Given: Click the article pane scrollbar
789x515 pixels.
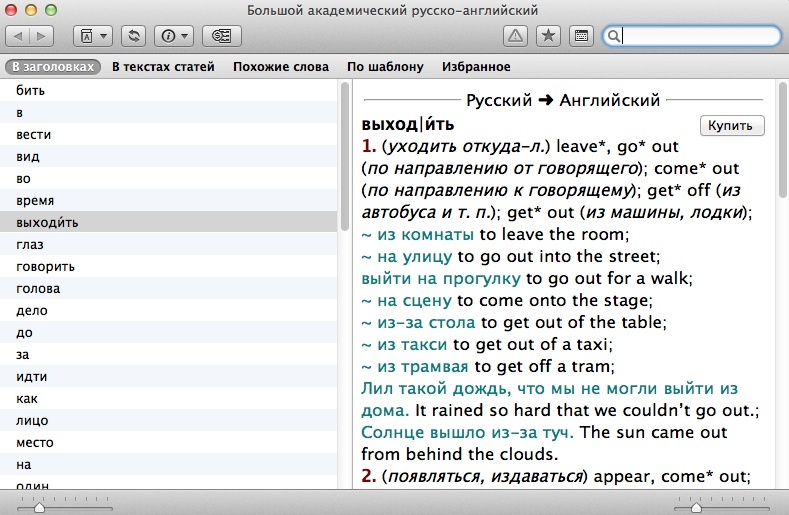Looking at the screenshot, I should 783,141.
